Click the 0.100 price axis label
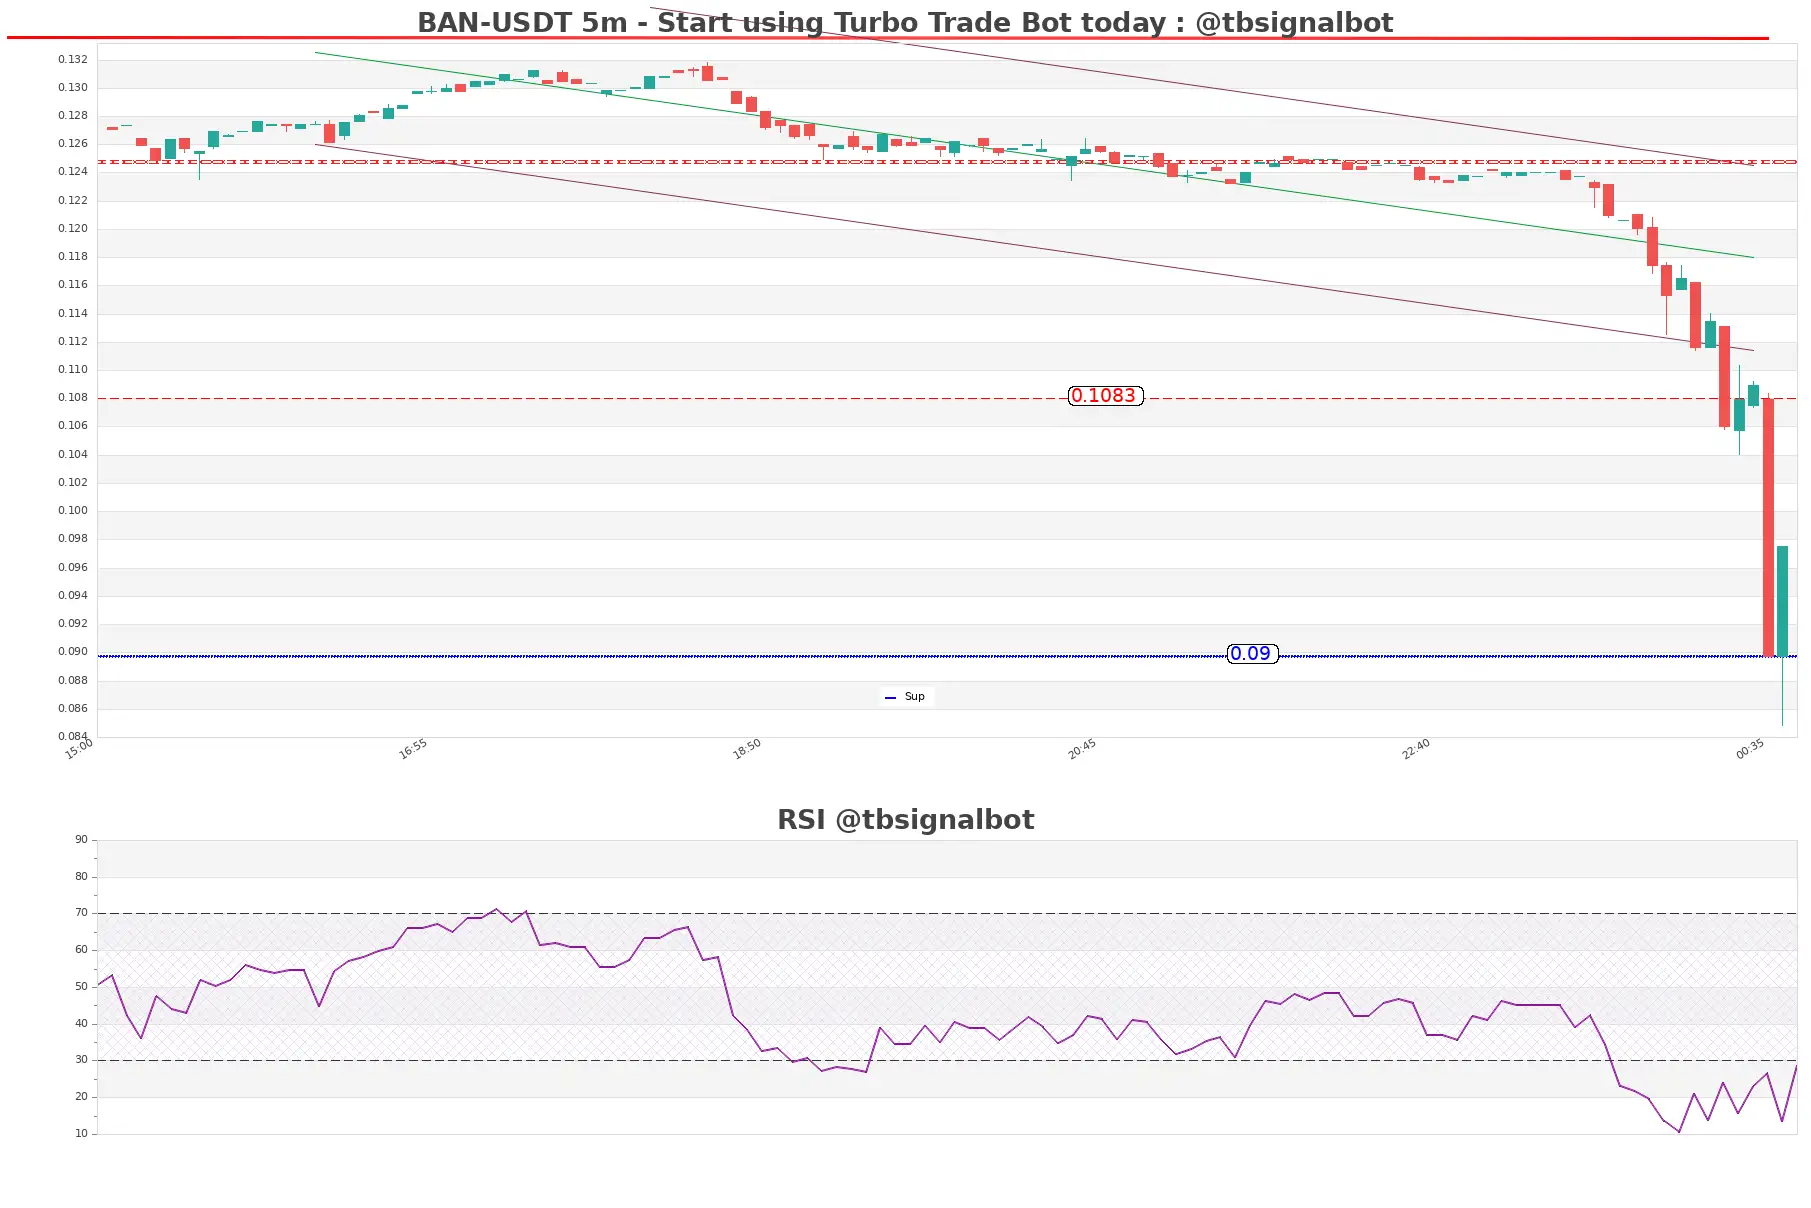 tap(72, 511)
